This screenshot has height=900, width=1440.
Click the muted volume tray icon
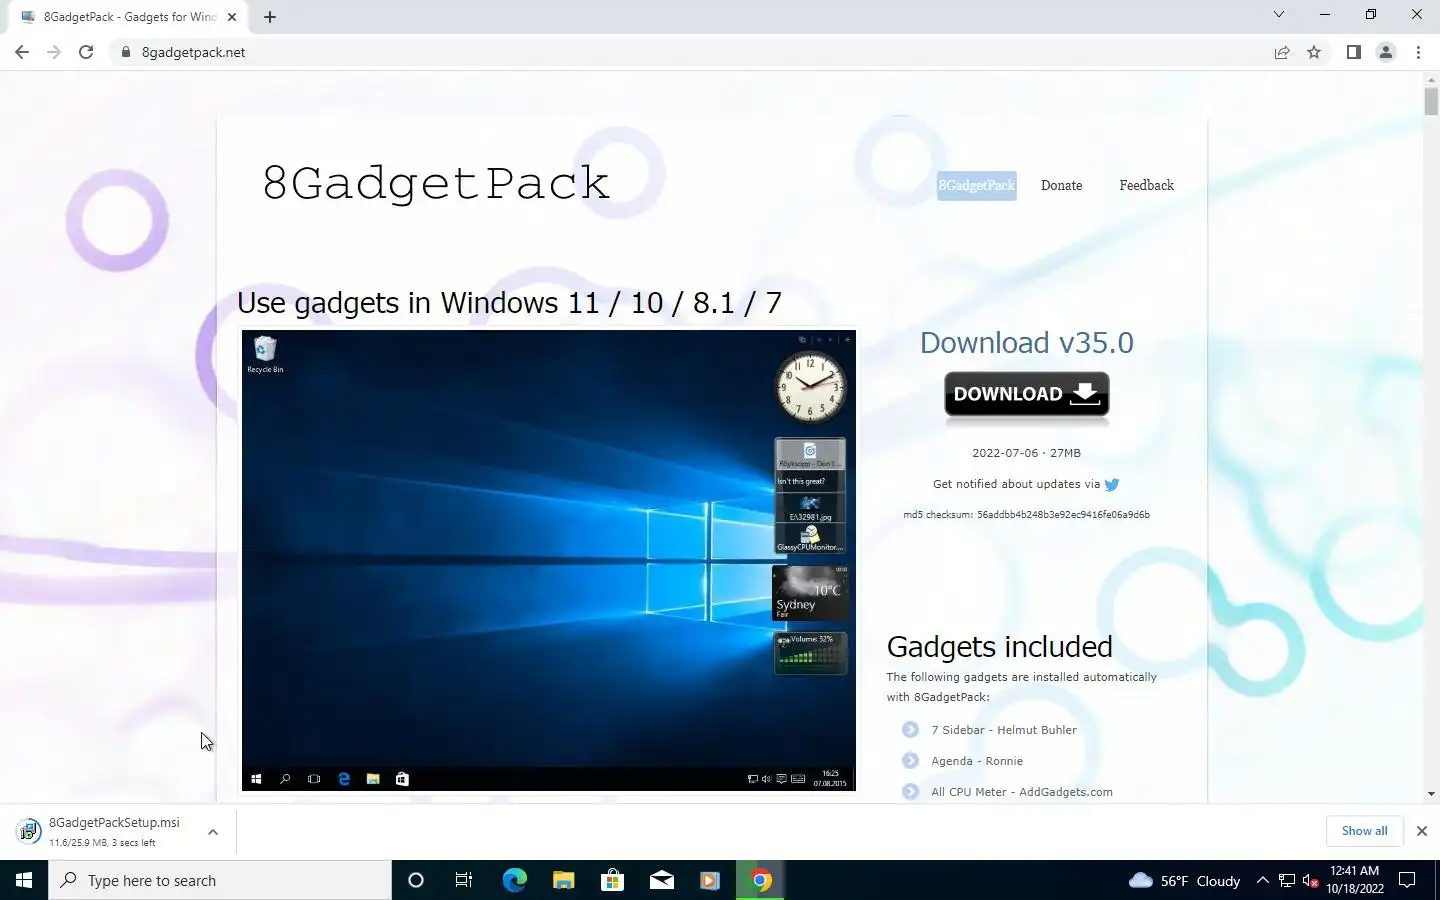pos(1311,880)
